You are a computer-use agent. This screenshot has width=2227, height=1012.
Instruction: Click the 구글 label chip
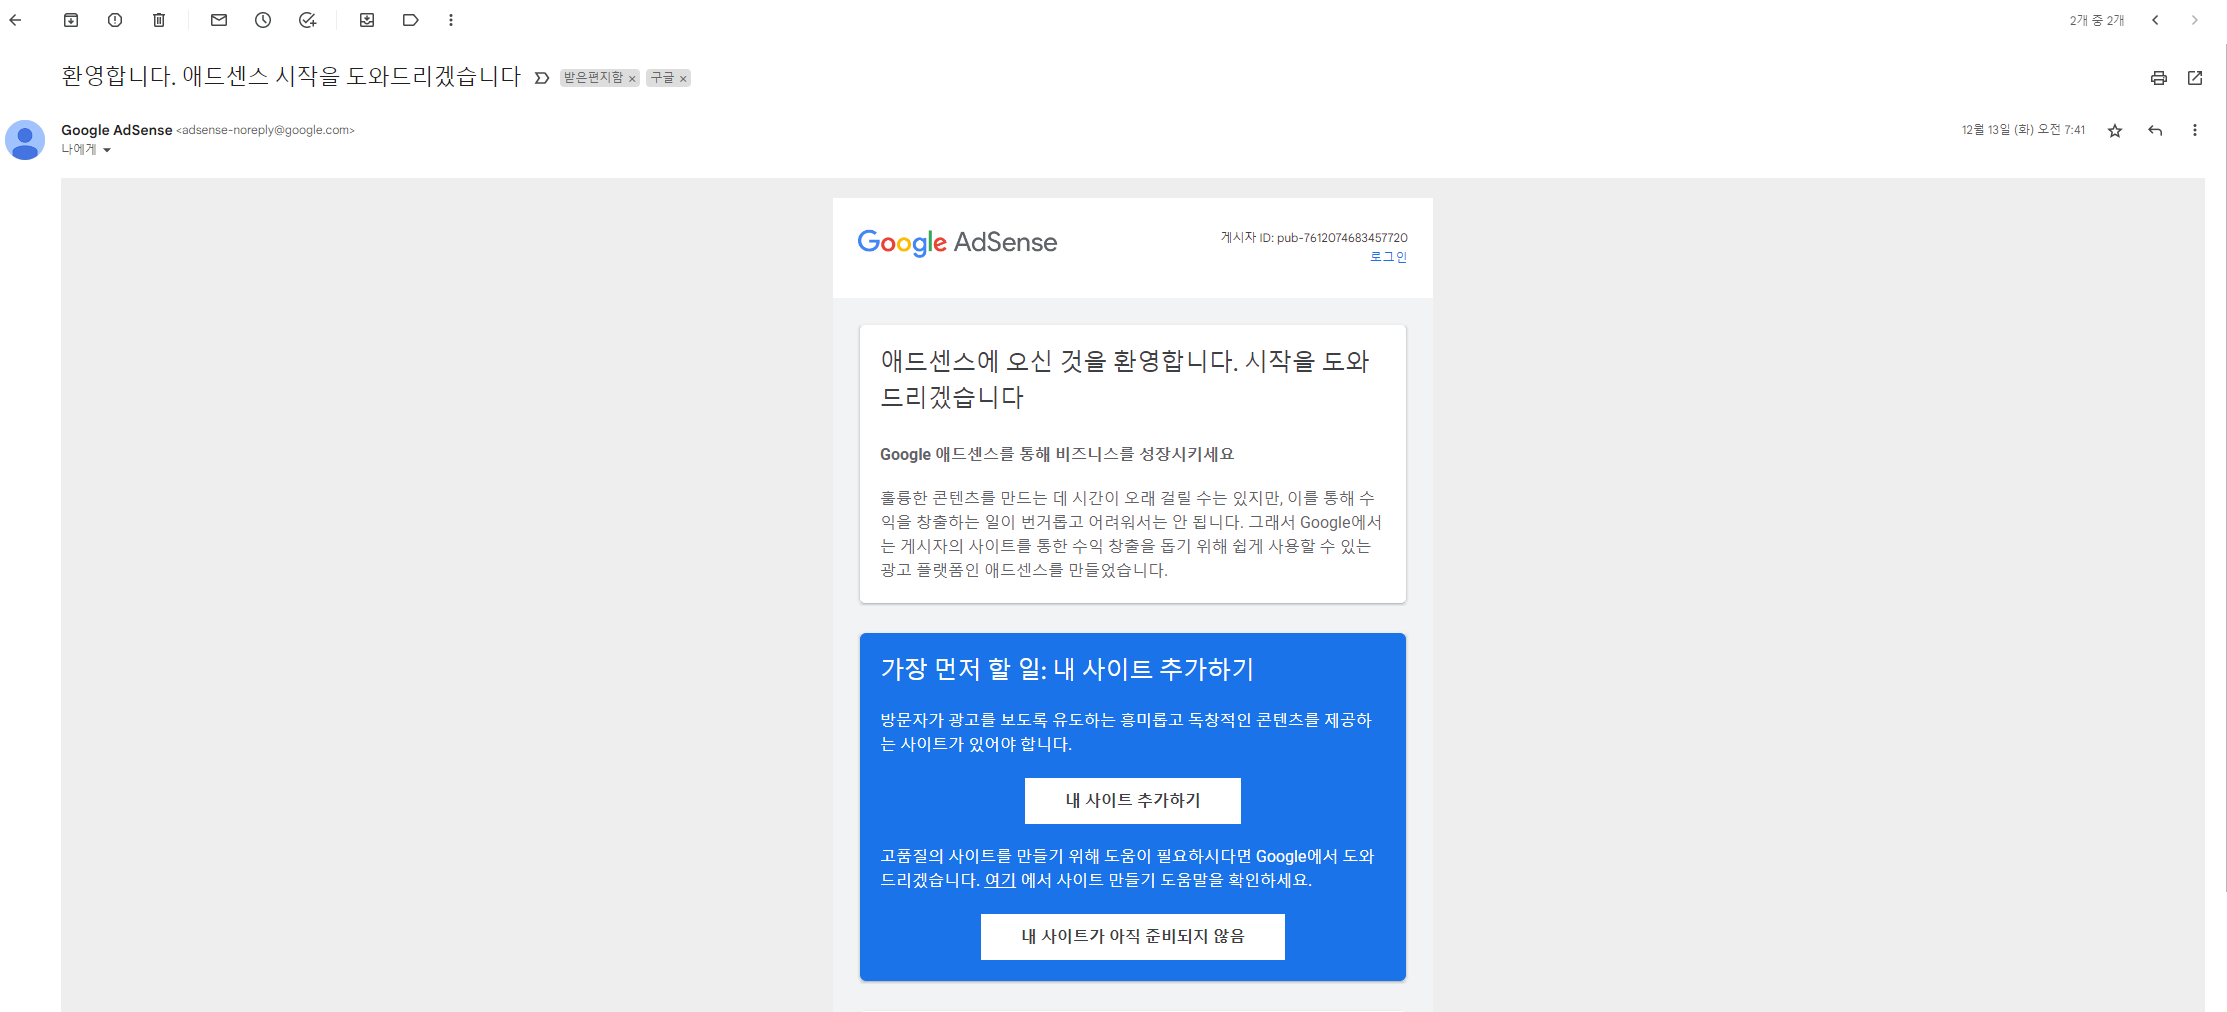pos(662,78)
